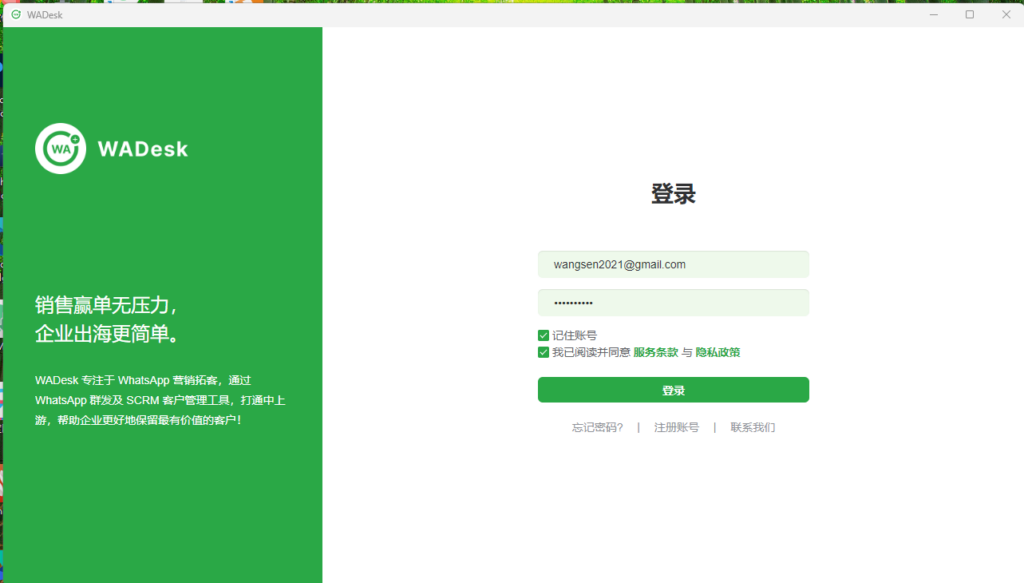The image size is (1024, 583).
Task: Maximize the WADesk window
Action: (x=970, y=14)
